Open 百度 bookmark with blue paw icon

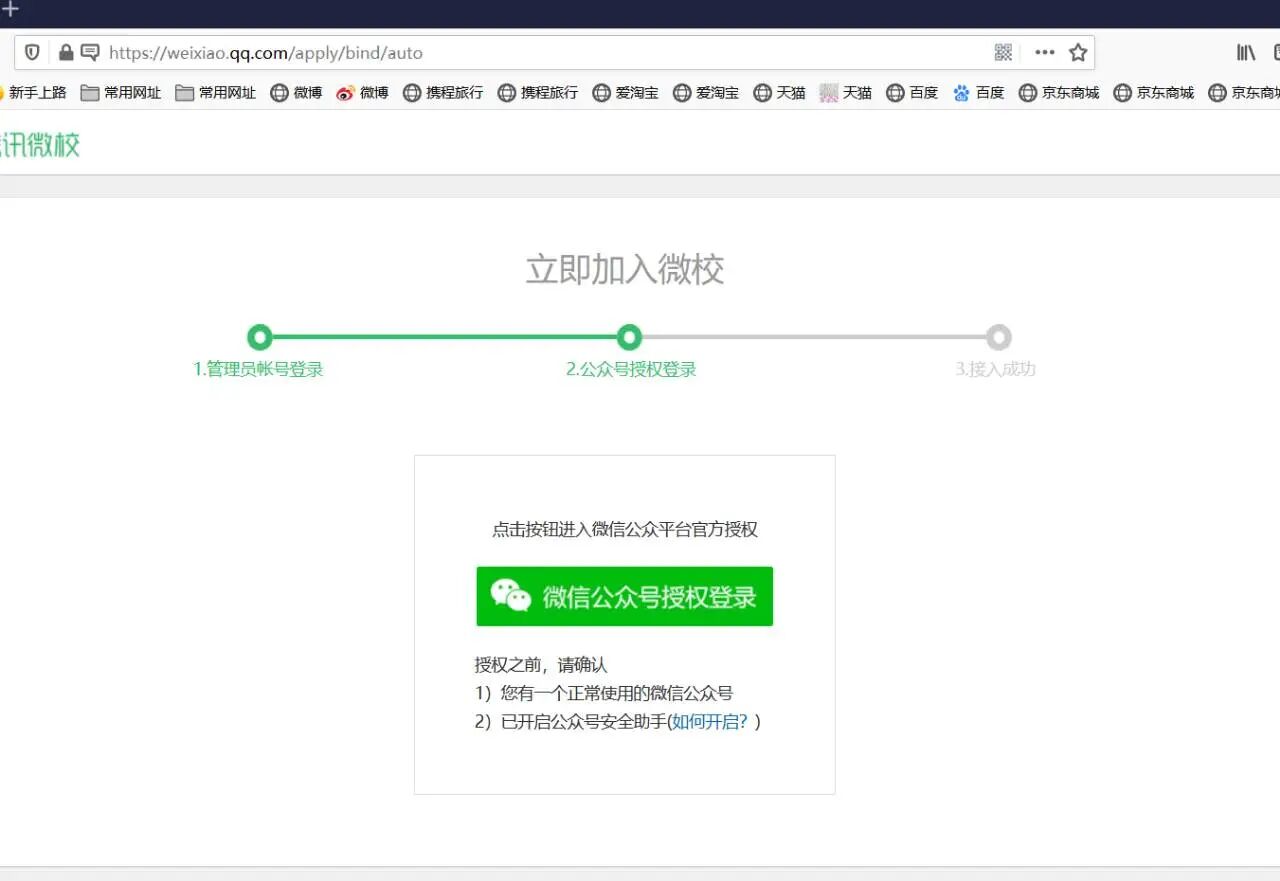point(978,92)
